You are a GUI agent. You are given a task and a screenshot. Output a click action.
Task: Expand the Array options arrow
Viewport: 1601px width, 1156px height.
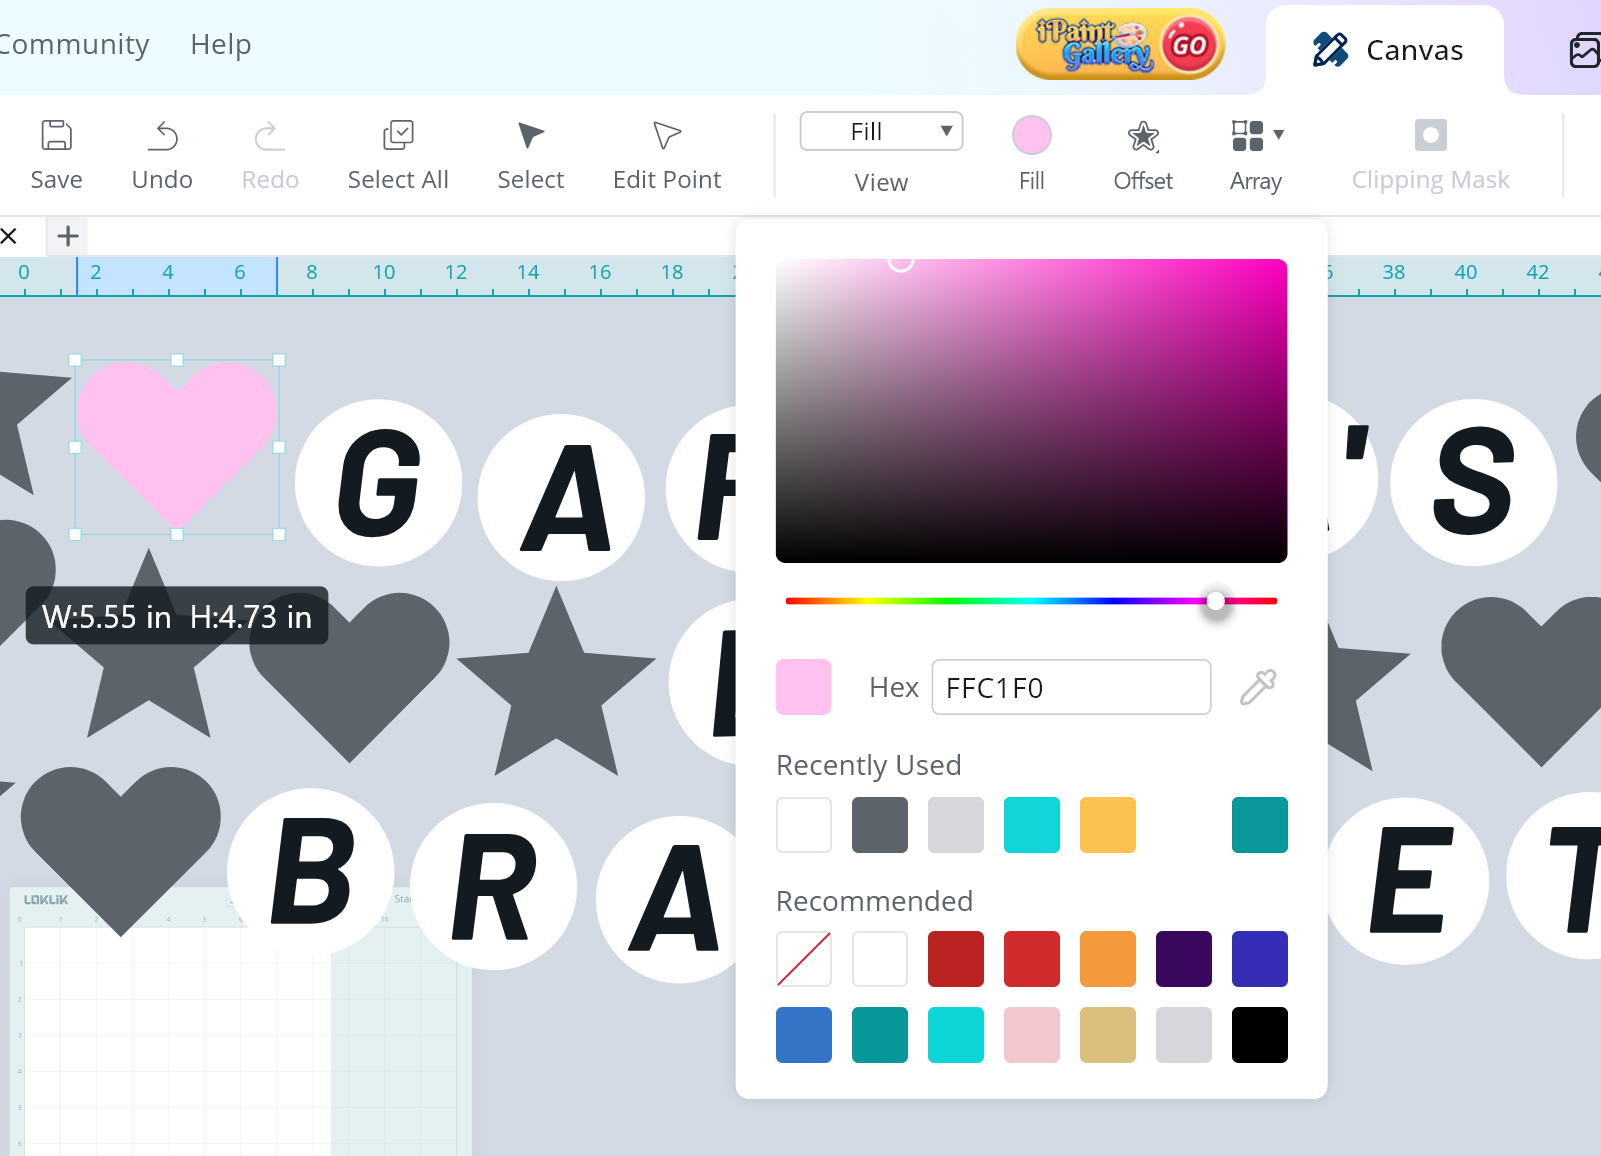click(x=1279, y=134)
